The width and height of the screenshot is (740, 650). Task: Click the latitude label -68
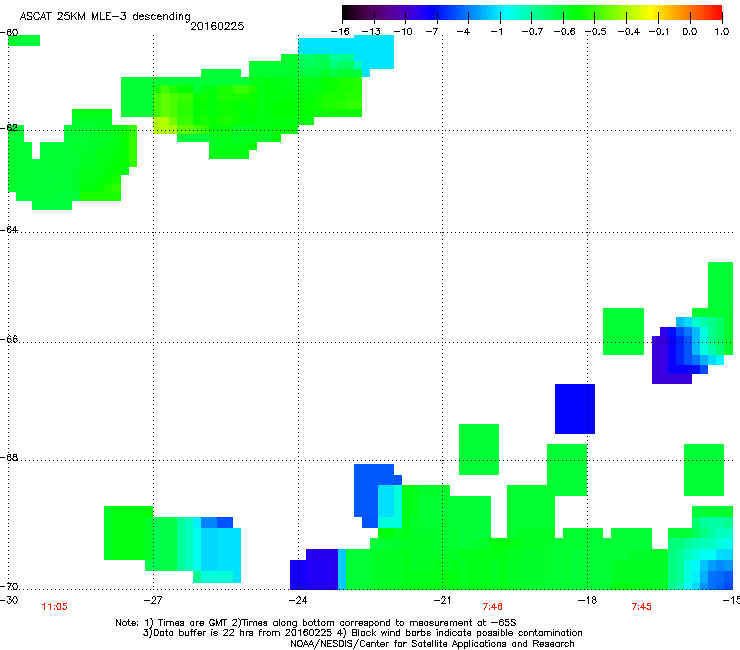(9, 458)
